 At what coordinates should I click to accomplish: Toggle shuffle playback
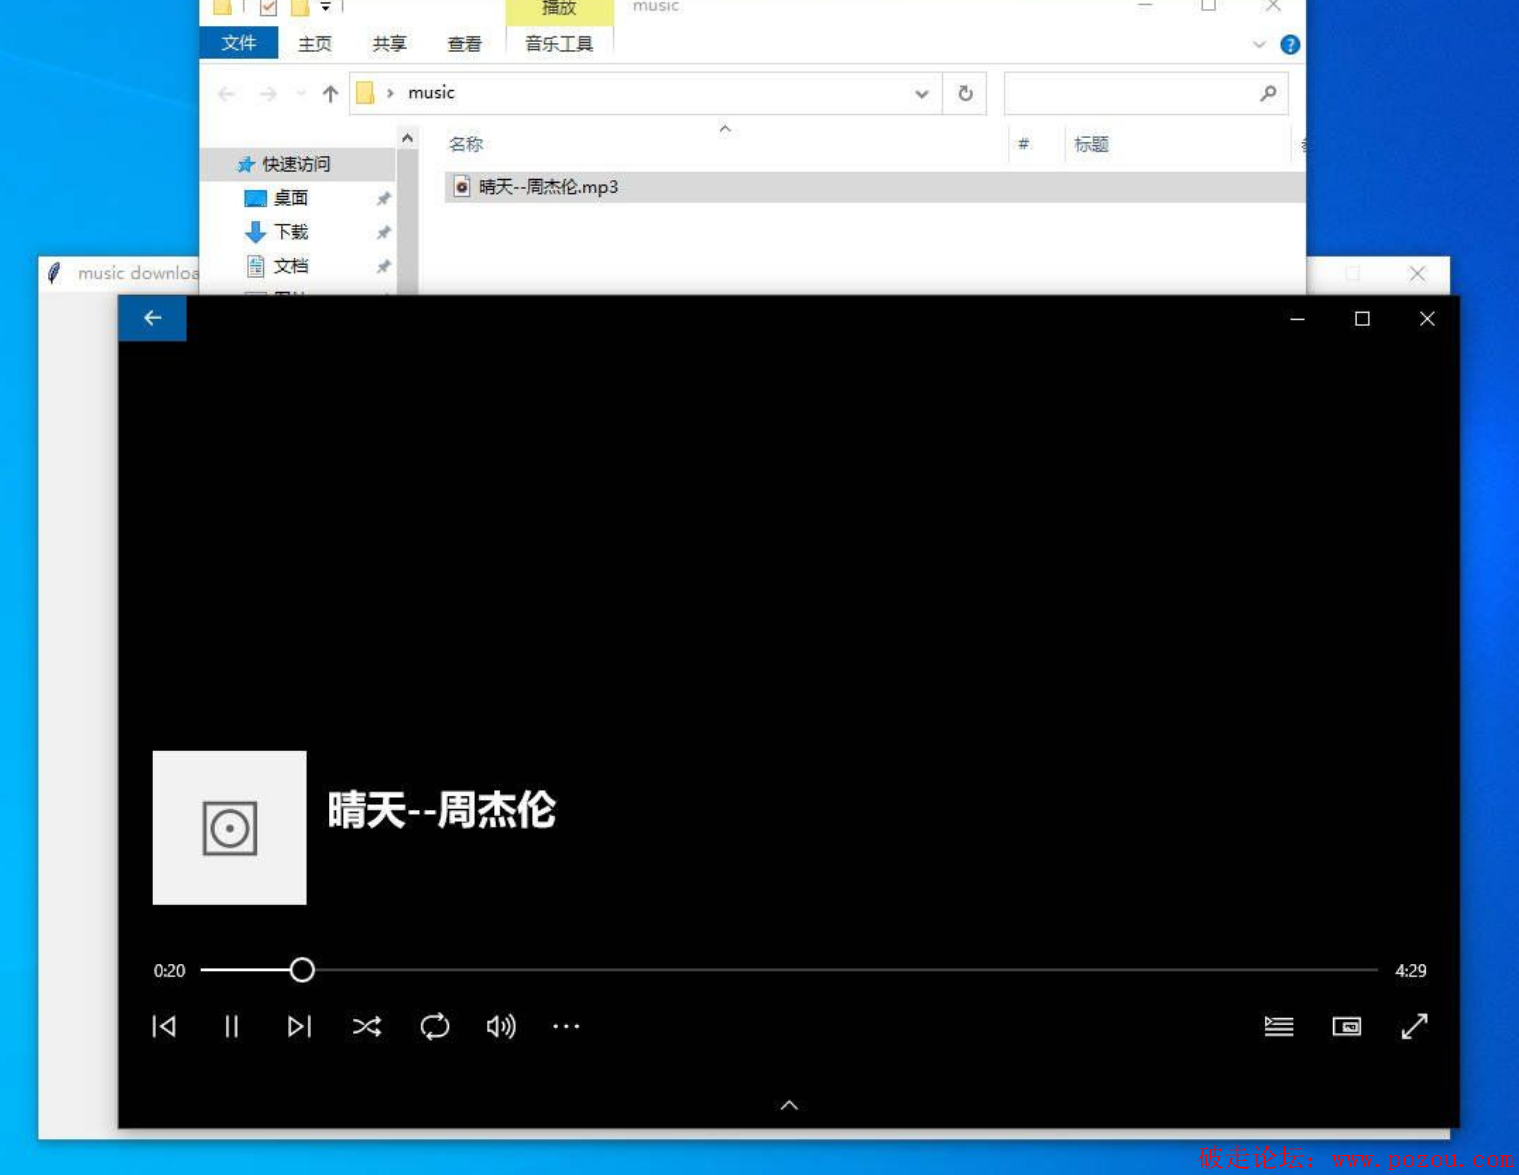[x=367, y=1027]
